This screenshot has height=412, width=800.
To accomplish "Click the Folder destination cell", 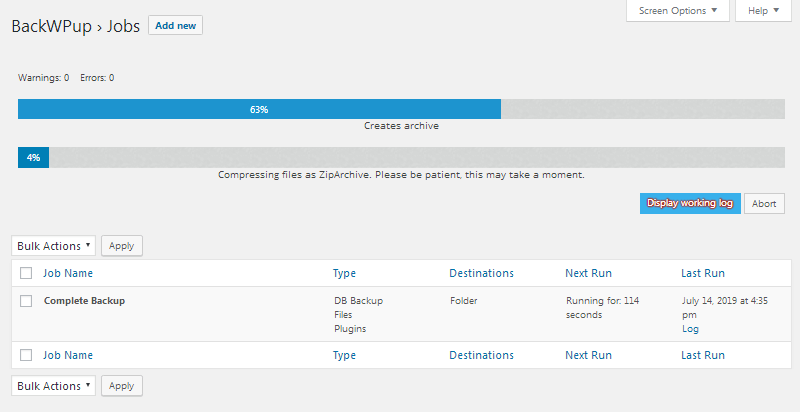I will tap(464, 301).
